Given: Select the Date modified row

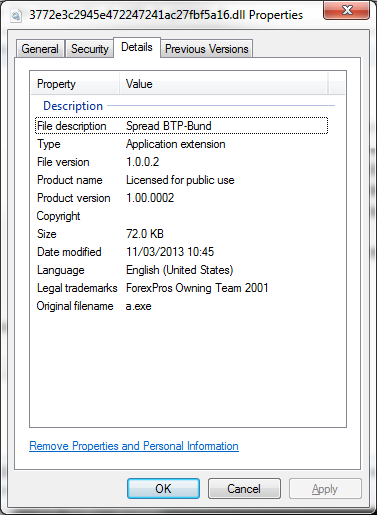Looking at the screenshot, I should pyautogui.click(x=181, y=252).
